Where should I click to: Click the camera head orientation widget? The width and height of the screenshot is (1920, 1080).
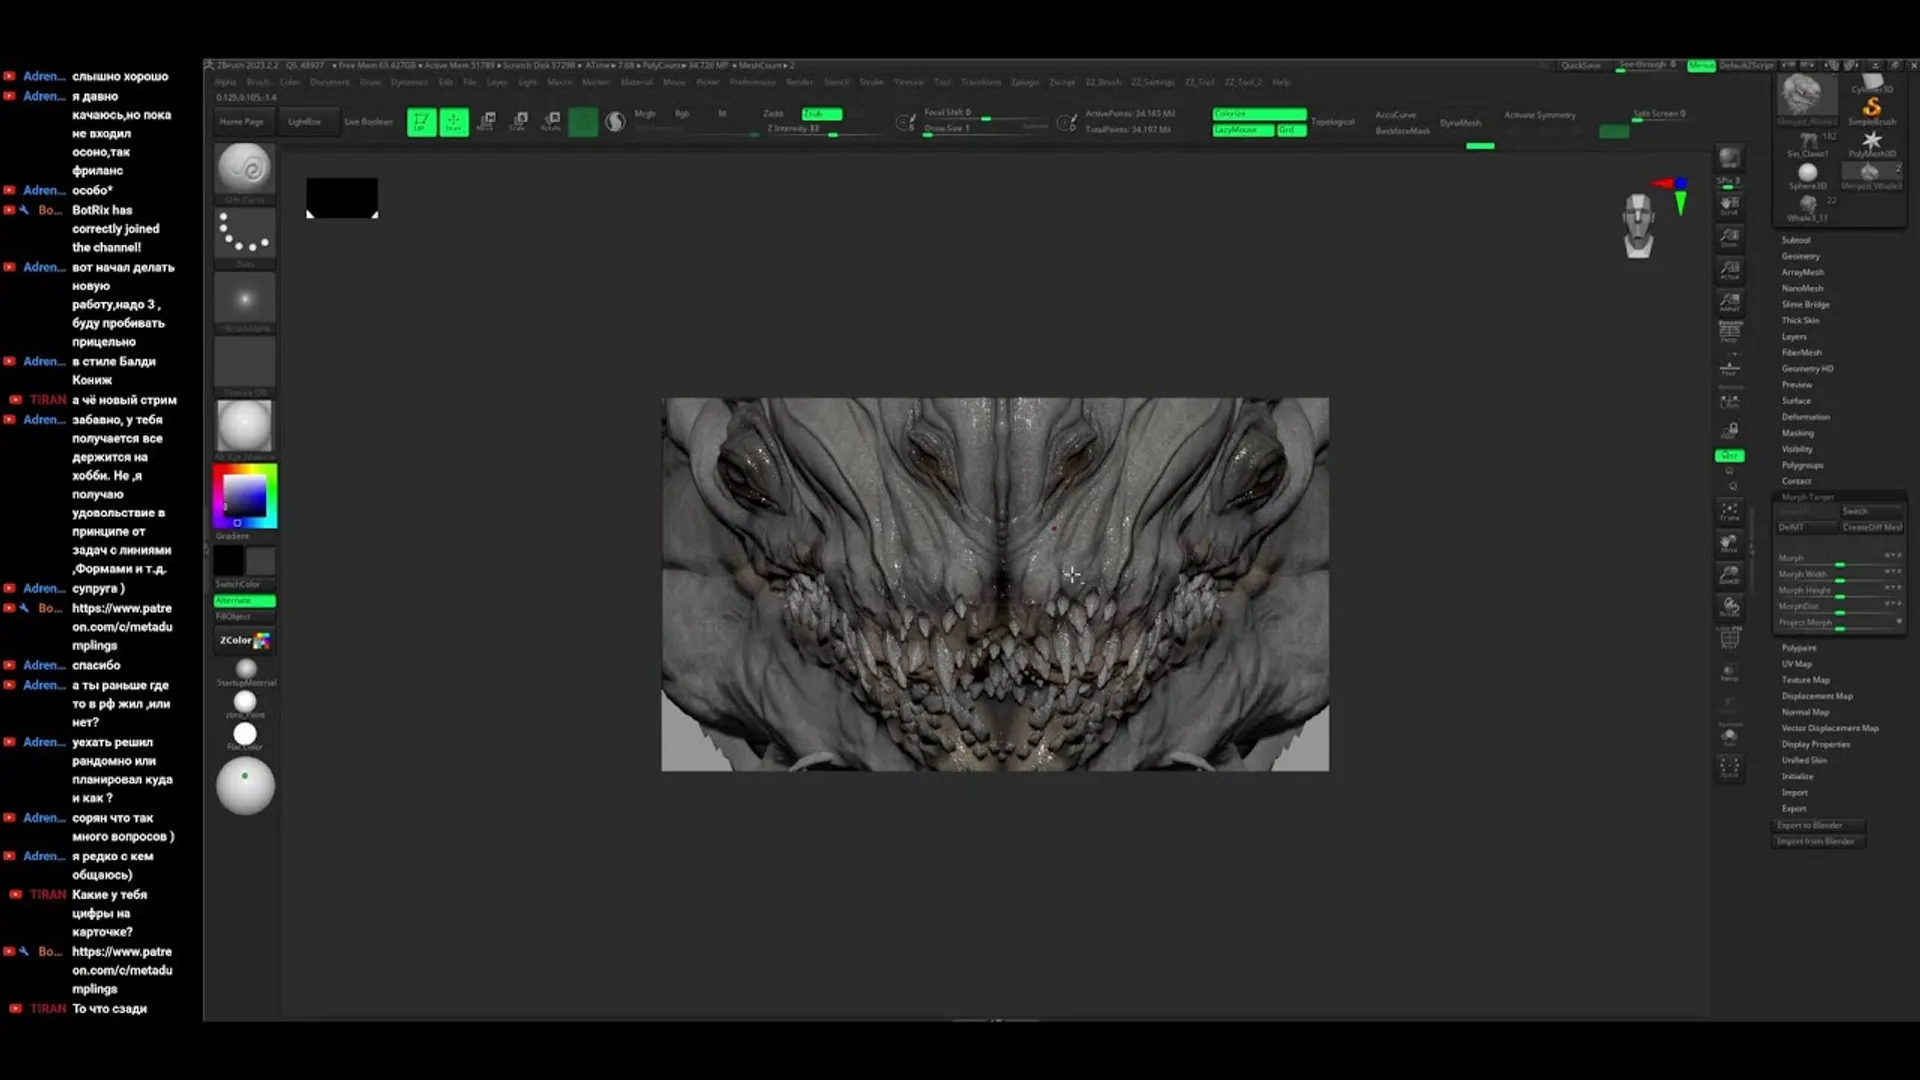(1638, 226)
